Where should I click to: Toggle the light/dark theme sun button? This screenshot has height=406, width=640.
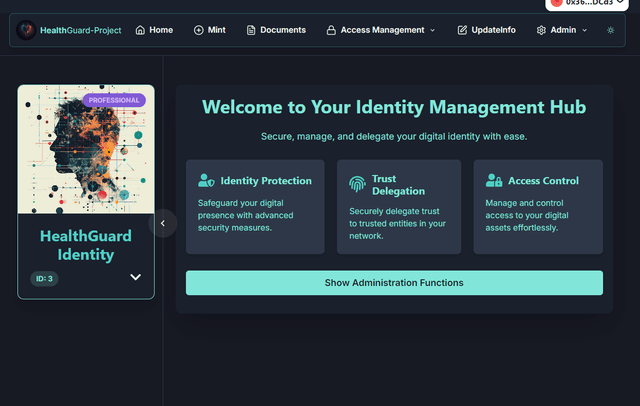pyautogui.click(x=611, y=30)
